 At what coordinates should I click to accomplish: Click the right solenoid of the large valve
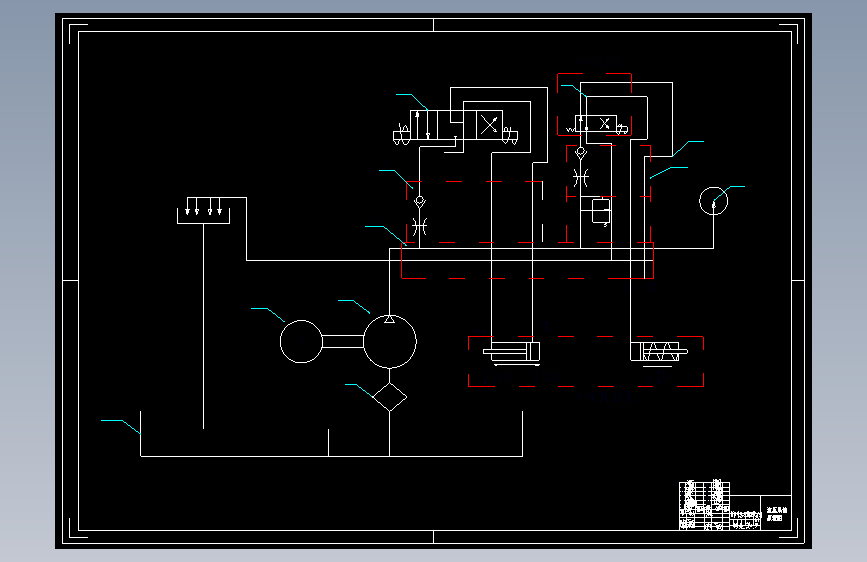510,135
